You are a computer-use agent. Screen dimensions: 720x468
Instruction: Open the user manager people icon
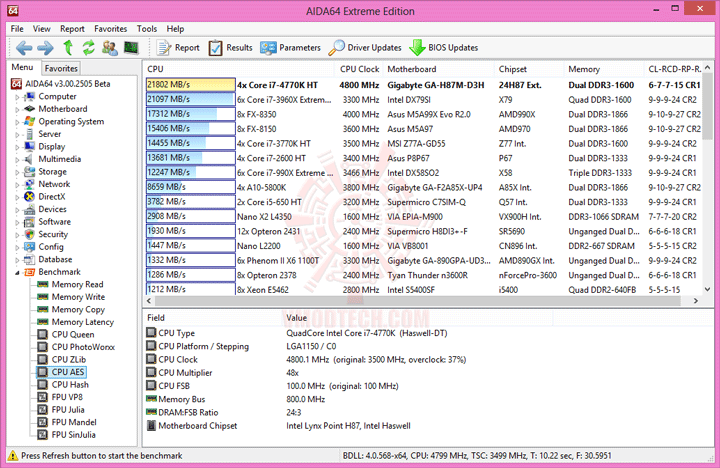tap(110, 48)
